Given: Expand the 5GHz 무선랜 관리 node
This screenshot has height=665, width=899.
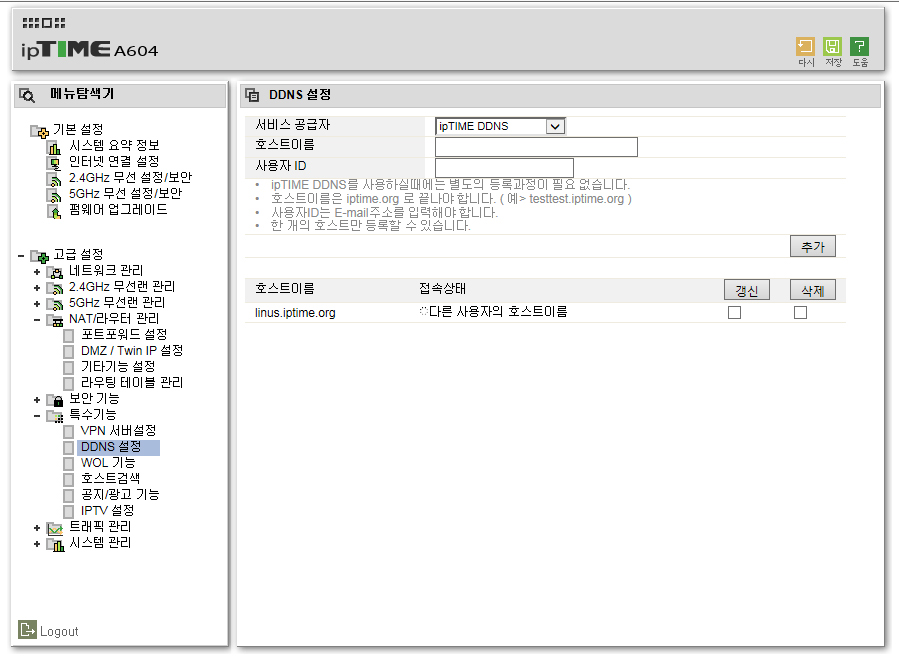Looking at the screenshot, I should tap(37, 304).
